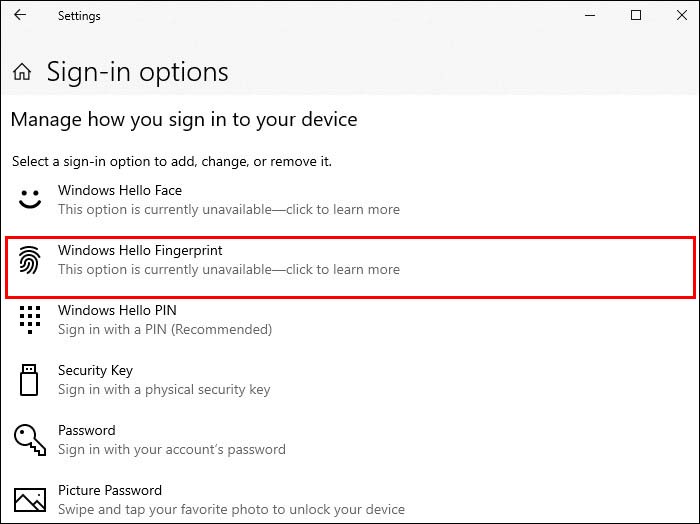Minimize the Settings window
The image size is (700, 524).
pyautogui.click(x=590, y=16)
